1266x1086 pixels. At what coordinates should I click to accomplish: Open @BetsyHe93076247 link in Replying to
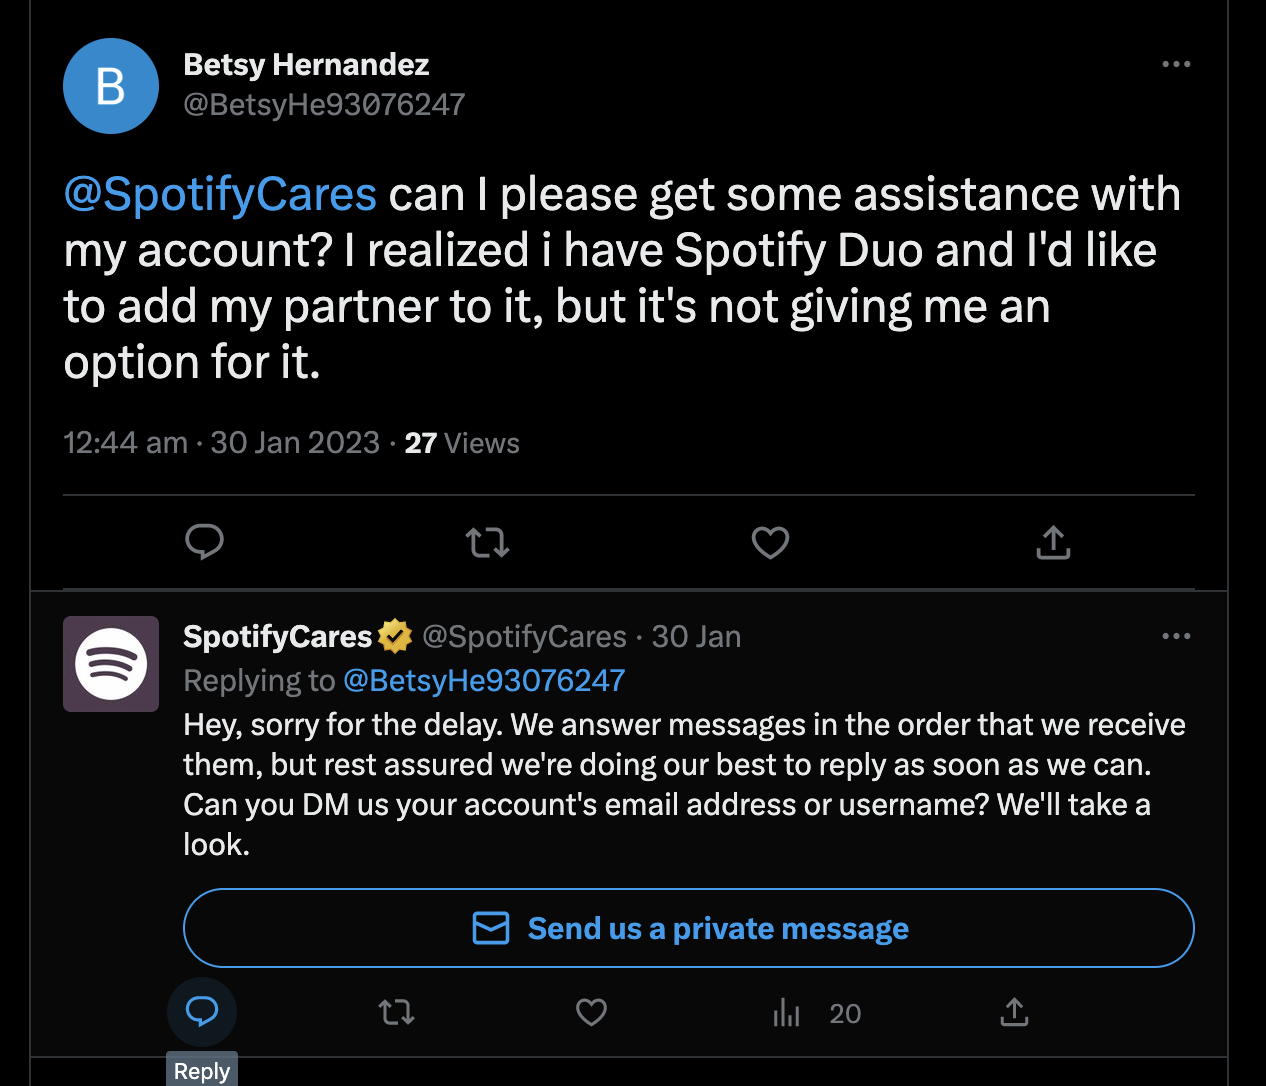(484, 681)
